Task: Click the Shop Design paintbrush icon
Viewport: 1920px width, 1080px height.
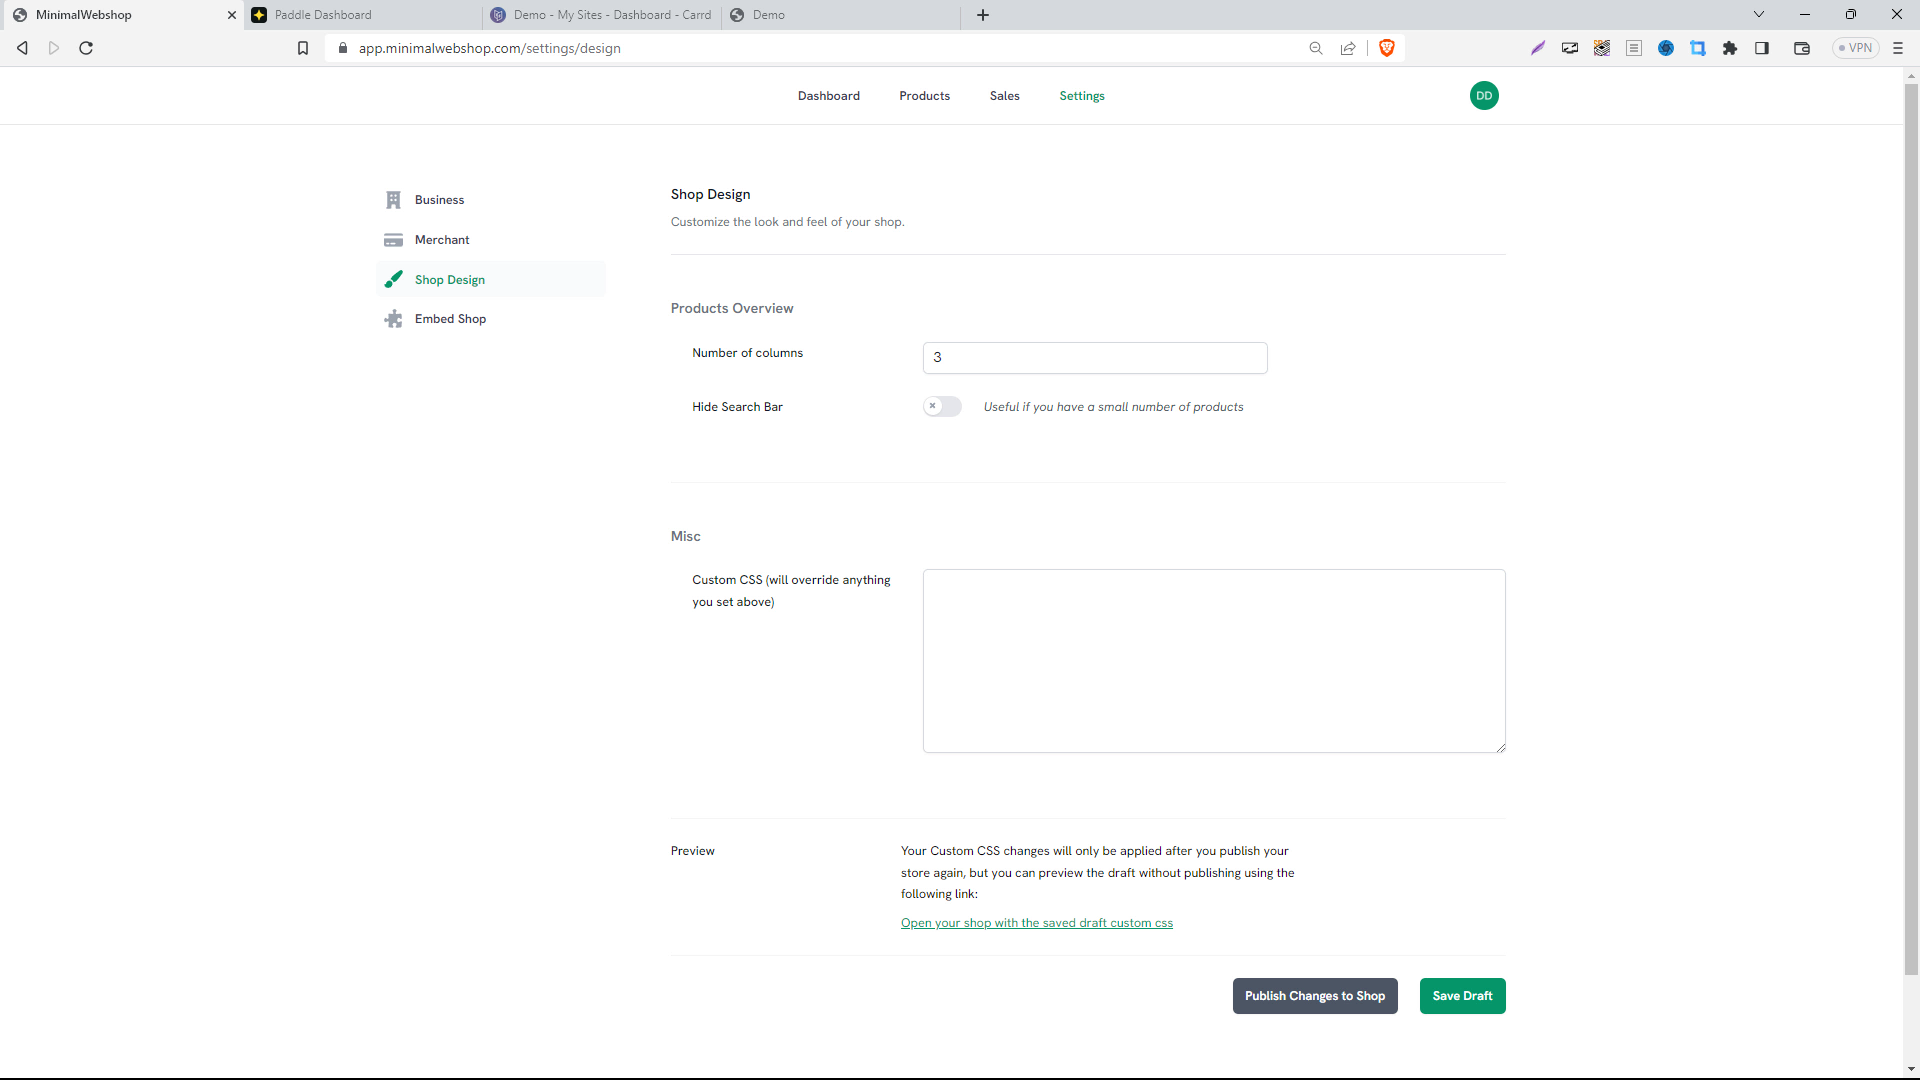Action: pos(393,279)
